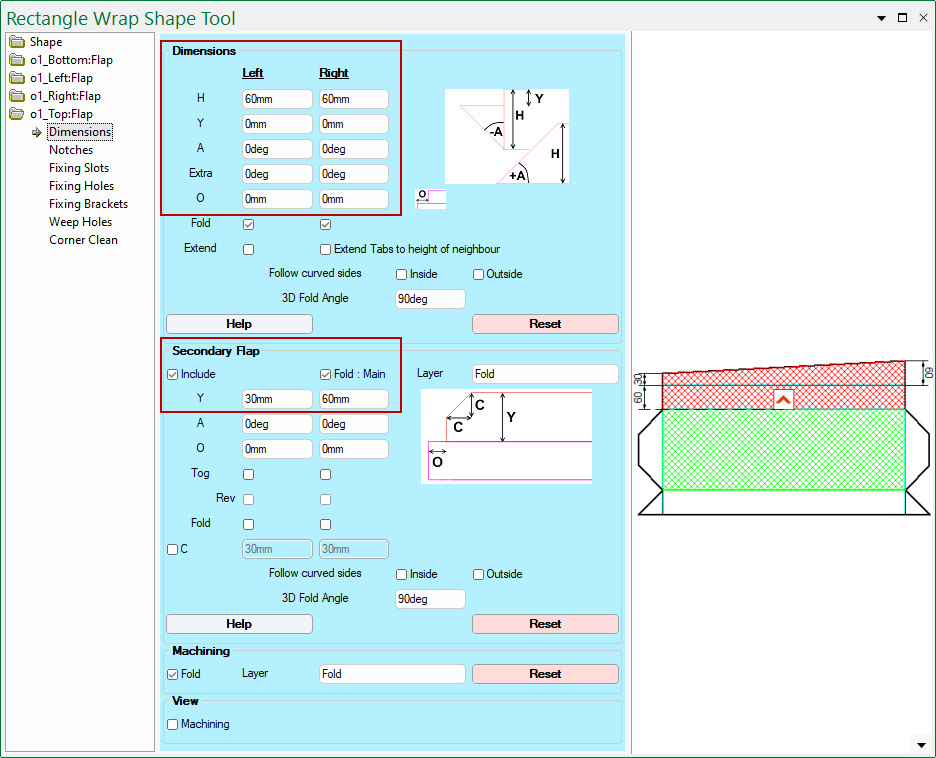Image resolution: width=936 pixels, height=758 pixels.
Task: Edit the Dimensions 3D Fold Angle field
Action: 430,299
